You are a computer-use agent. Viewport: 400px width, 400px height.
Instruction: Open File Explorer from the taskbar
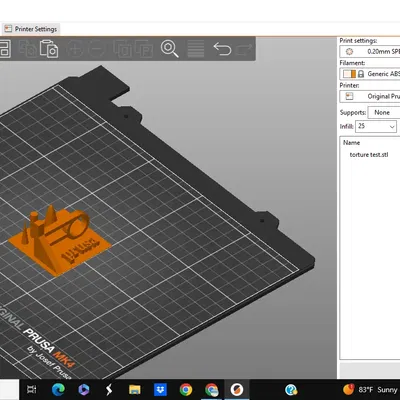point(135,389)
